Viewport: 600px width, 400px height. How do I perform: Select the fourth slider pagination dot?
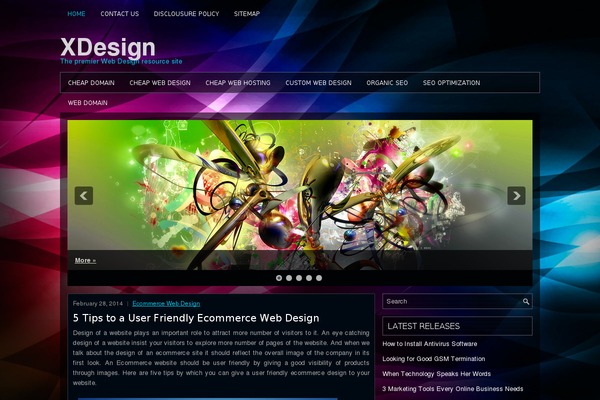(309, 278)
